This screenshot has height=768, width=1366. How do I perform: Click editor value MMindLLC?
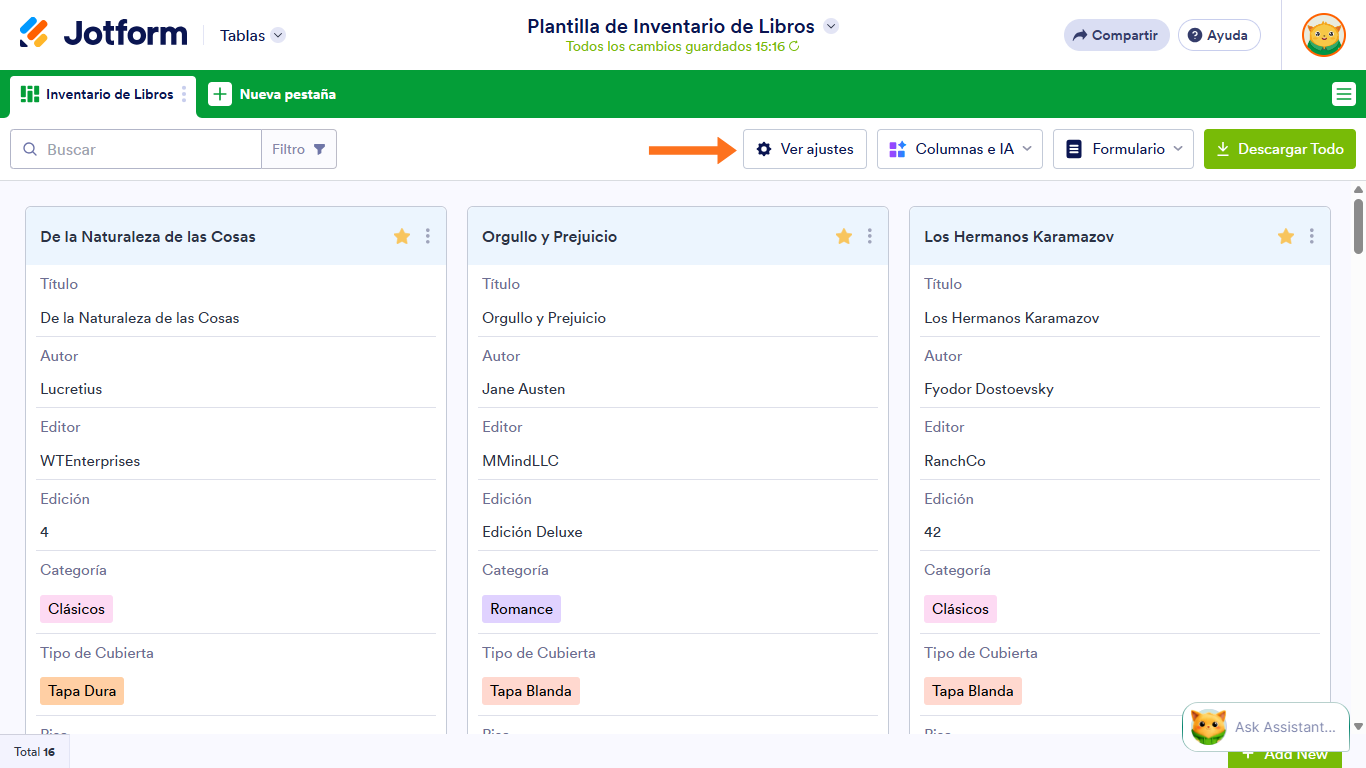520,461
